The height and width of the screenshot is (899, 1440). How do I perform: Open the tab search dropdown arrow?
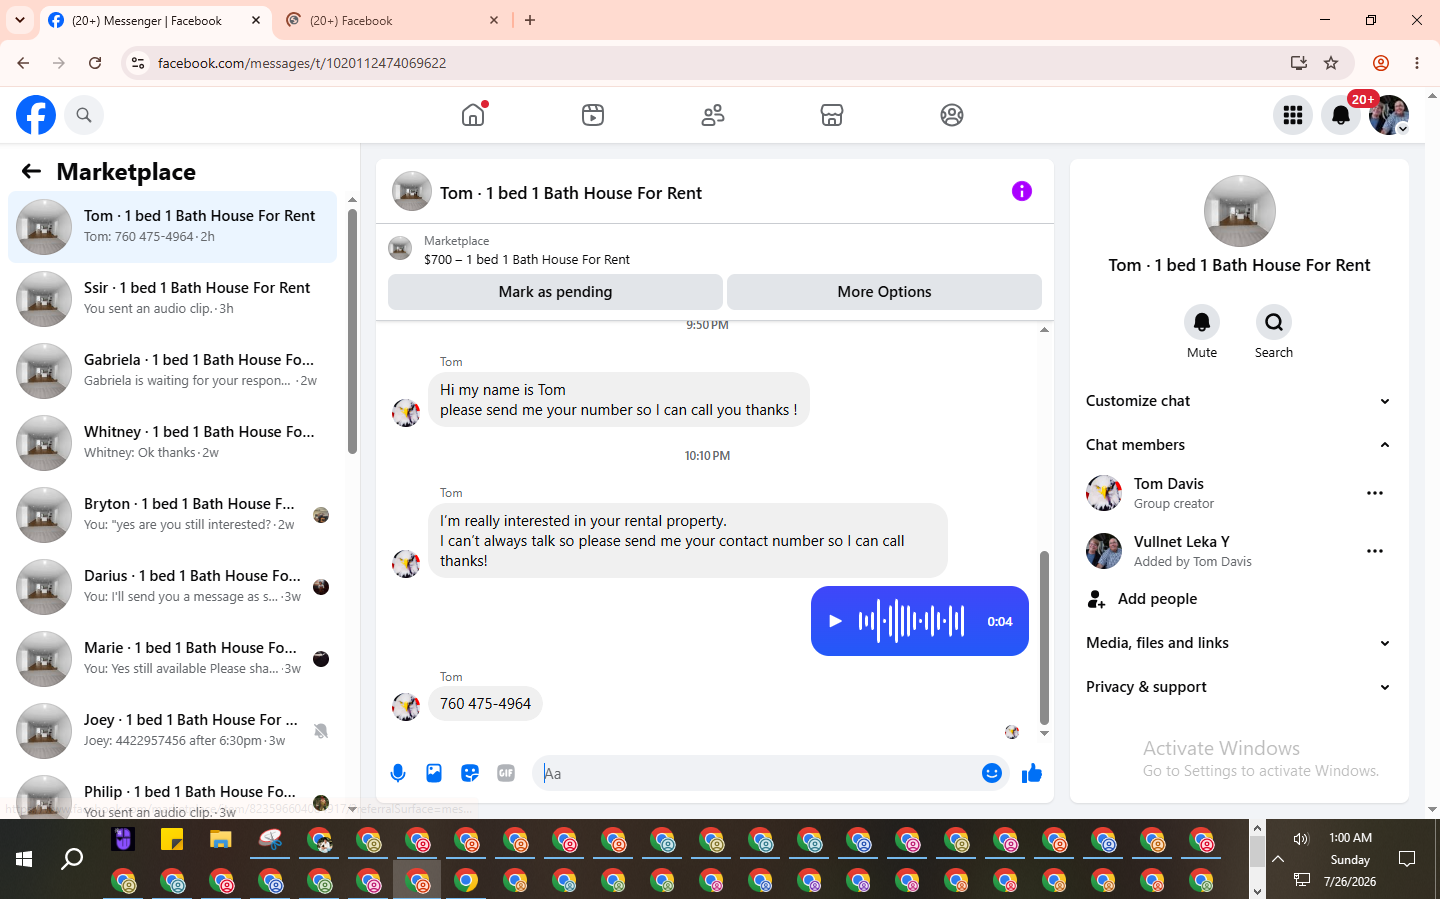(20, 20)
